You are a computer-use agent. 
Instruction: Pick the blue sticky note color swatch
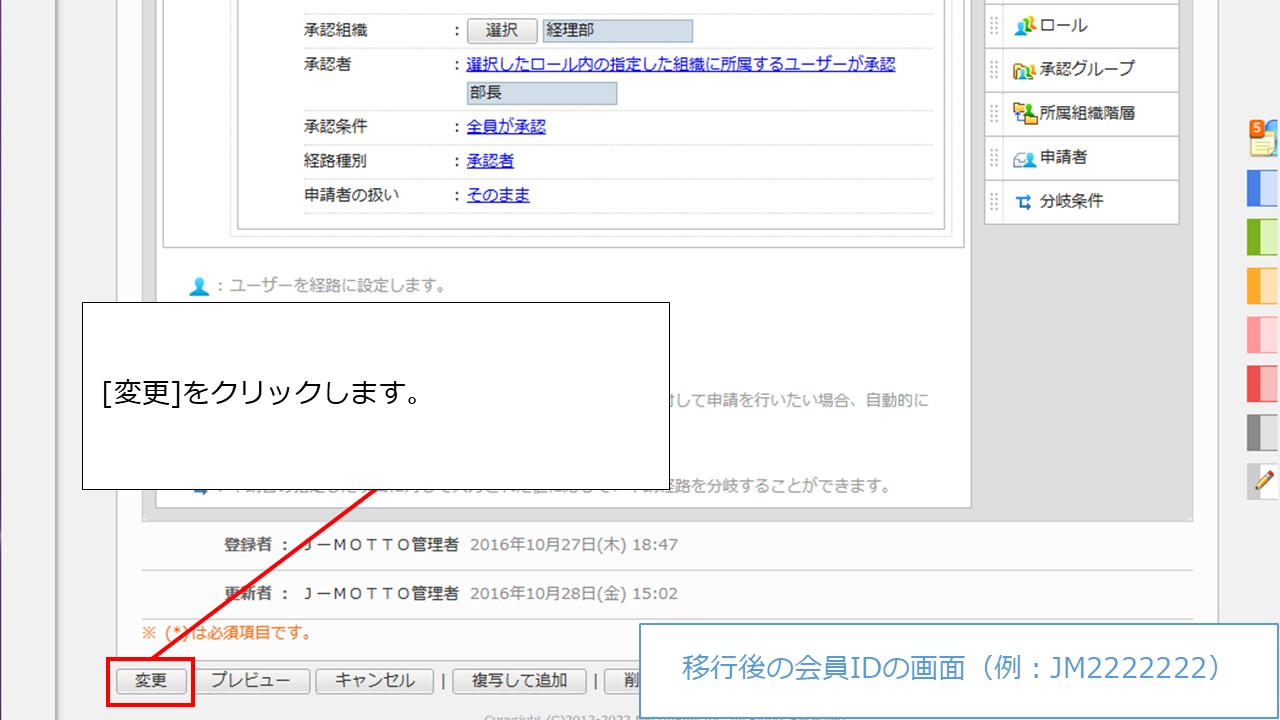point(1263,188)
